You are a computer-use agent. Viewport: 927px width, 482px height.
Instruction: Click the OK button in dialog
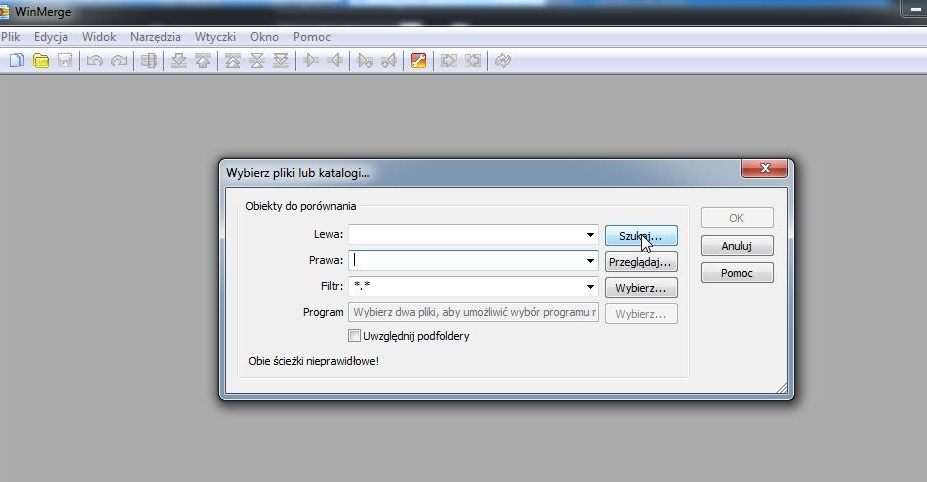737,218
